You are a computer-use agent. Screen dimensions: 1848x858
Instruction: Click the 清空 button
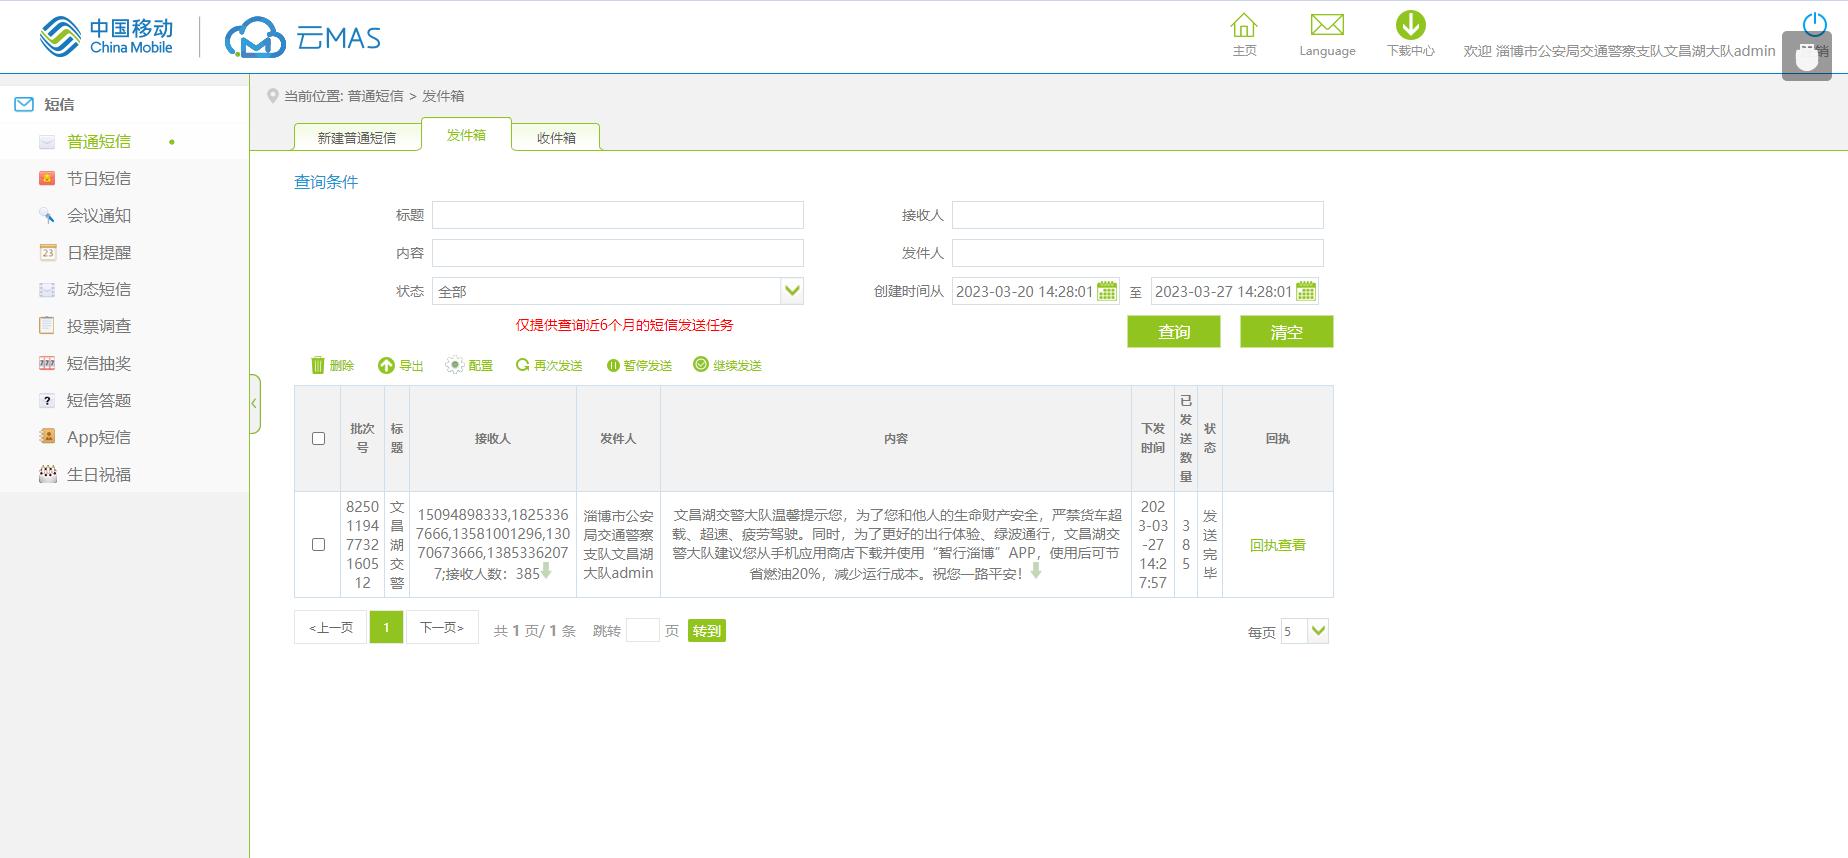tap(1287, 332)
